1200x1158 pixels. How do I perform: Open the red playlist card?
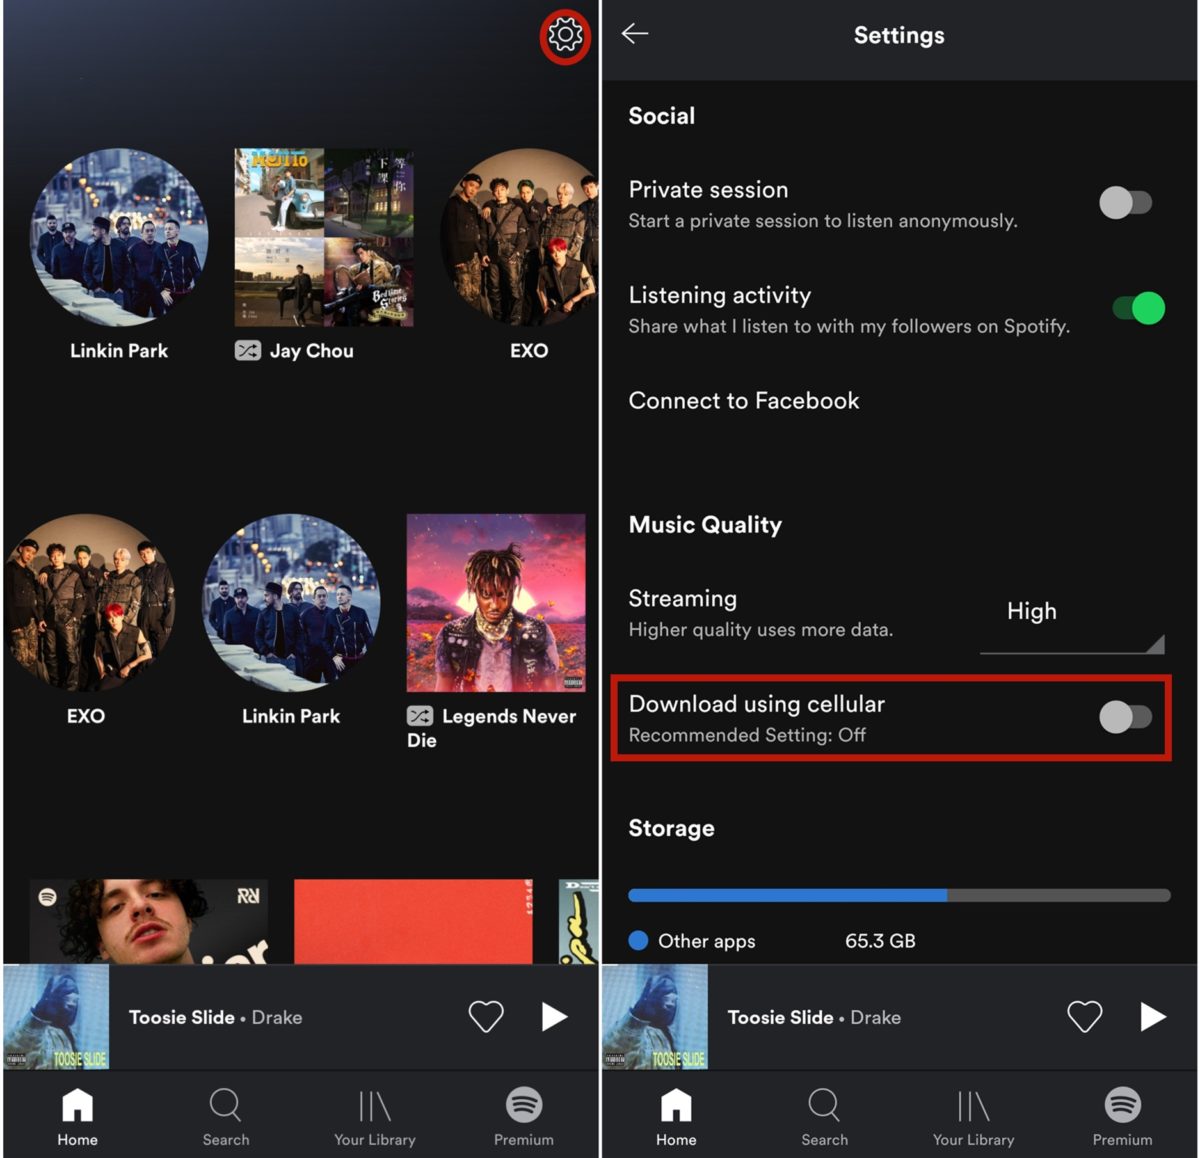click(413, 921)
